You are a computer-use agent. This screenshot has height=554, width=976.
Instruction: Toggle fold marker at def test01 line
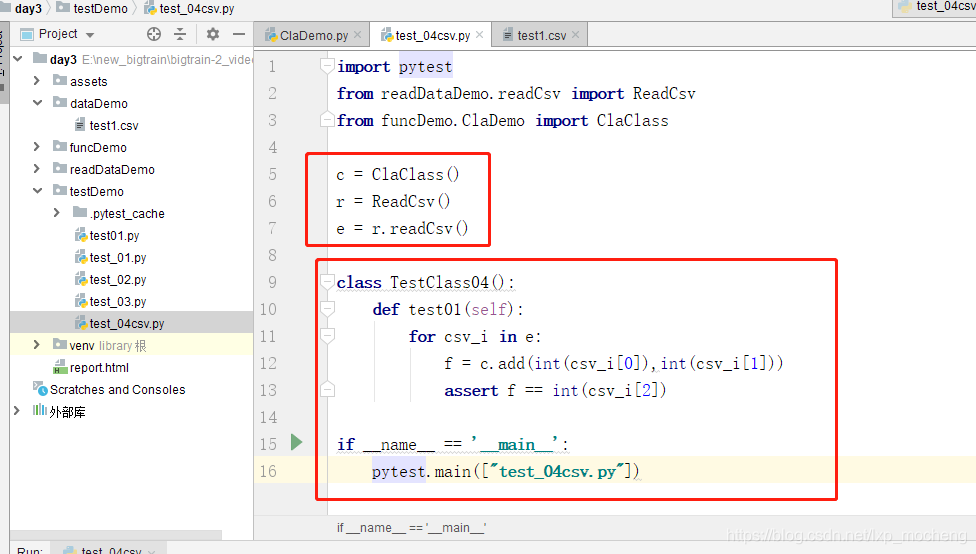click(x=326, y=310)
